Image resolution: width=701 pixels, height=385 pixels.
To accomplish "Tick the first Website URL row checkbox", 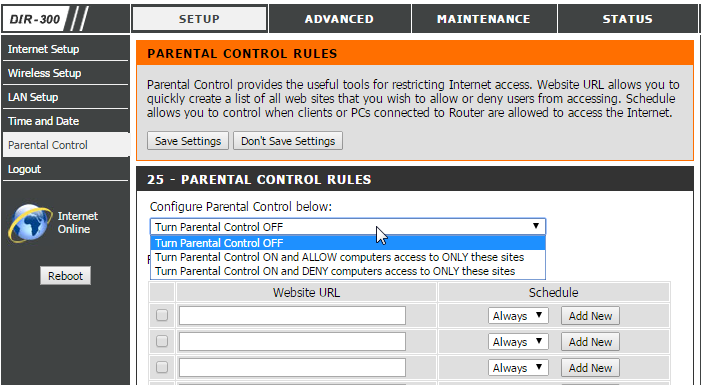I will (x=162, y=315).
